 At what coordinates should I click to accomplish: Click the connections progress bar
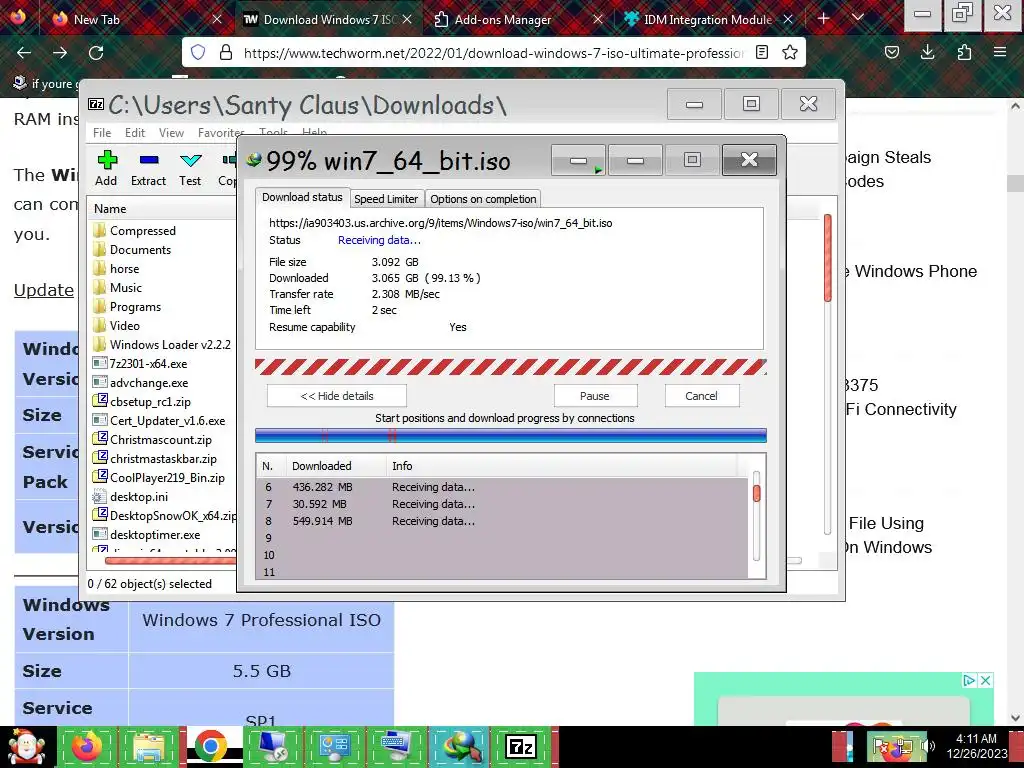511,436
